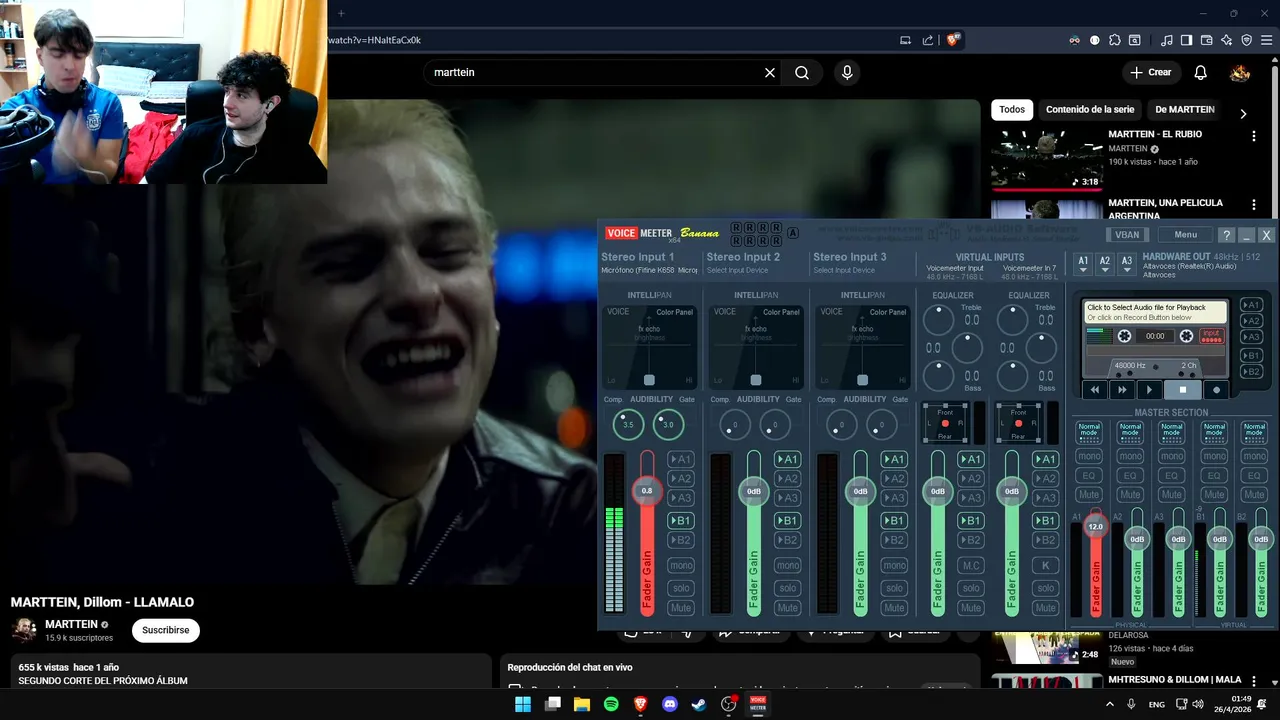Select the De MARTTEIN filter chip

[x=1185, y=110]
